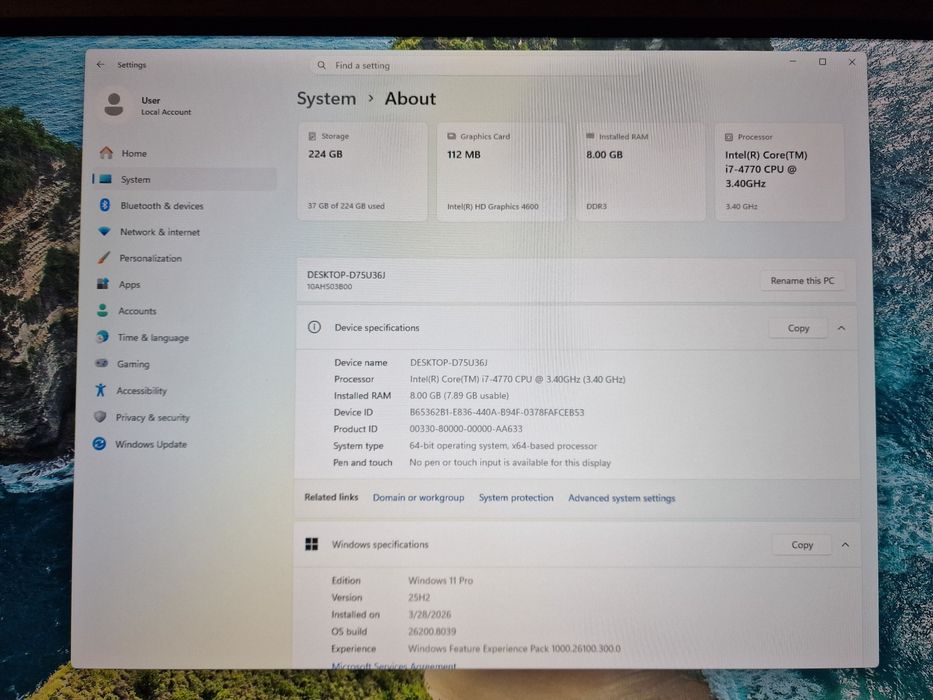The width and height of the screenshot is (933, 700).
Task: Copy the Windows specifications
Action: click(801, 545)
